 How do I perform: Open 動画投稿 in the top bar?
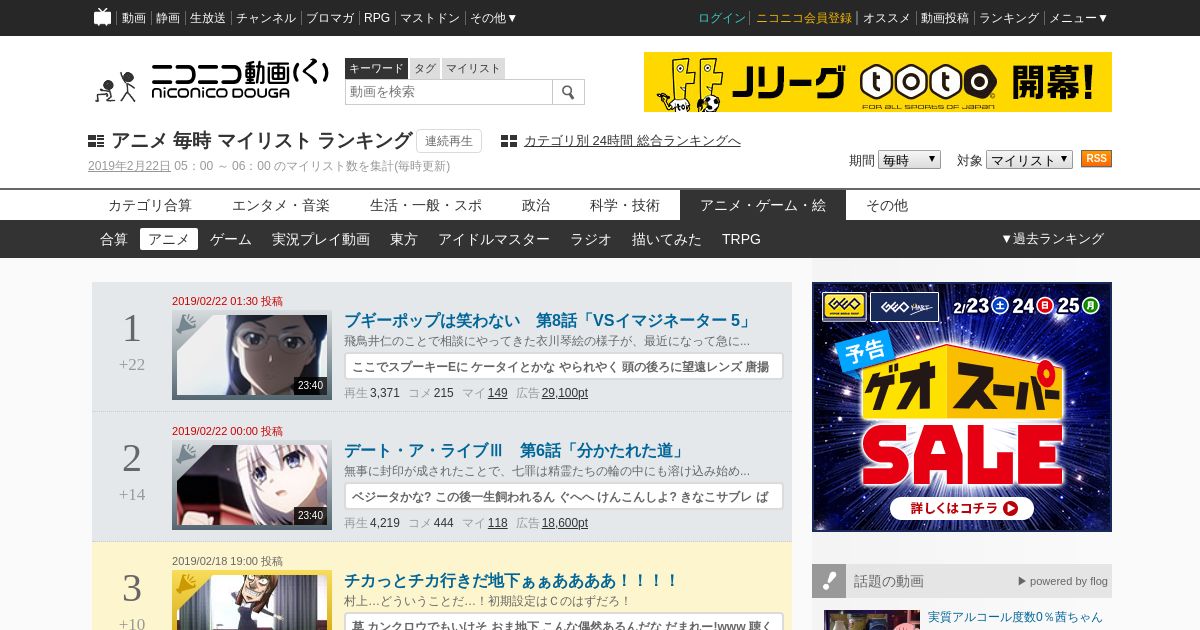point(945,18)
